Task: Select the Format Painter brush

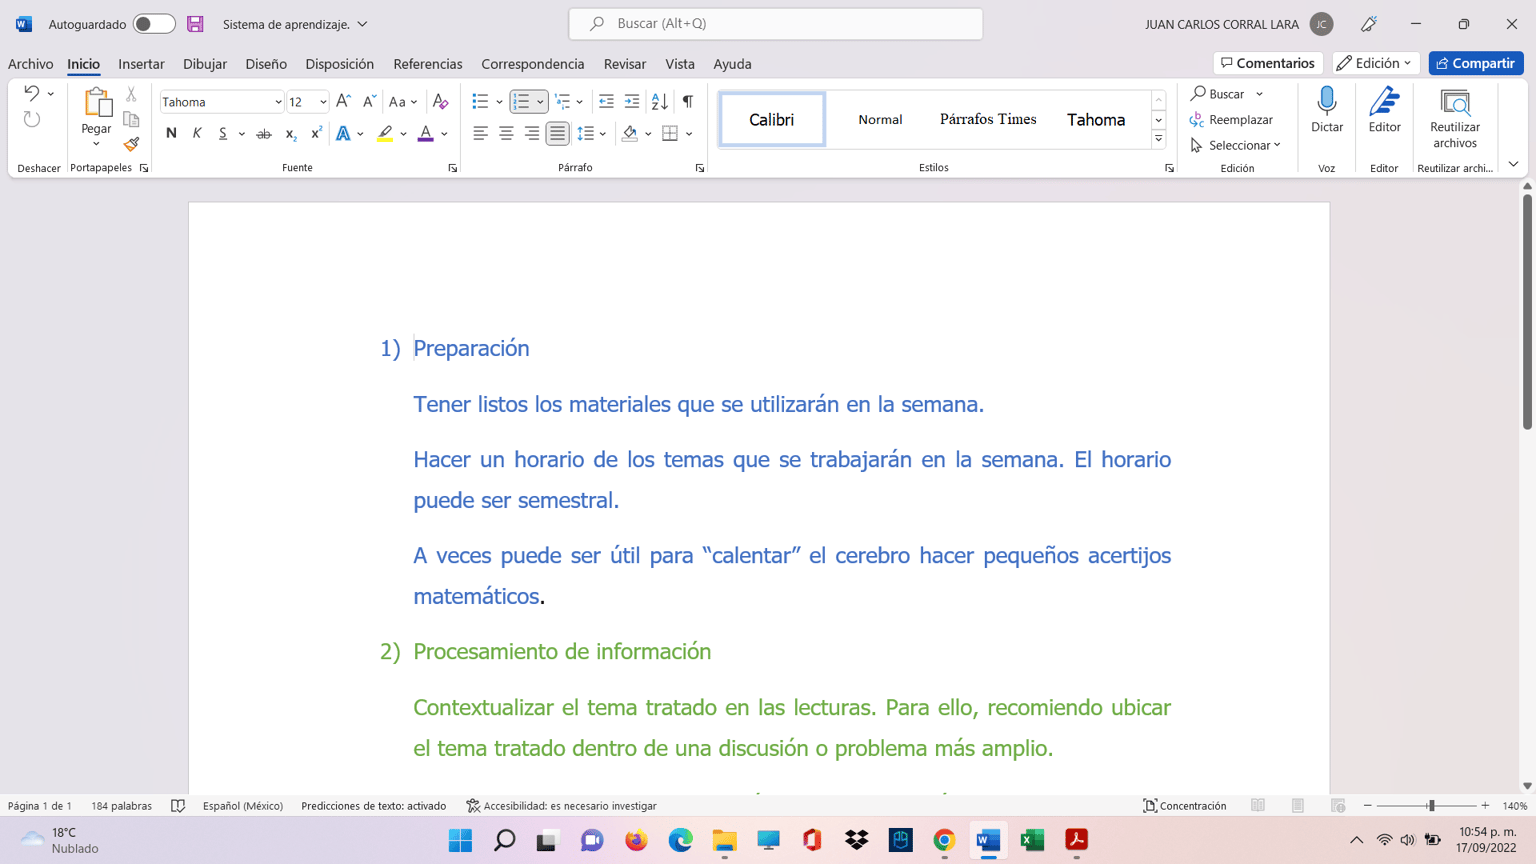Action: coord(131,144)
